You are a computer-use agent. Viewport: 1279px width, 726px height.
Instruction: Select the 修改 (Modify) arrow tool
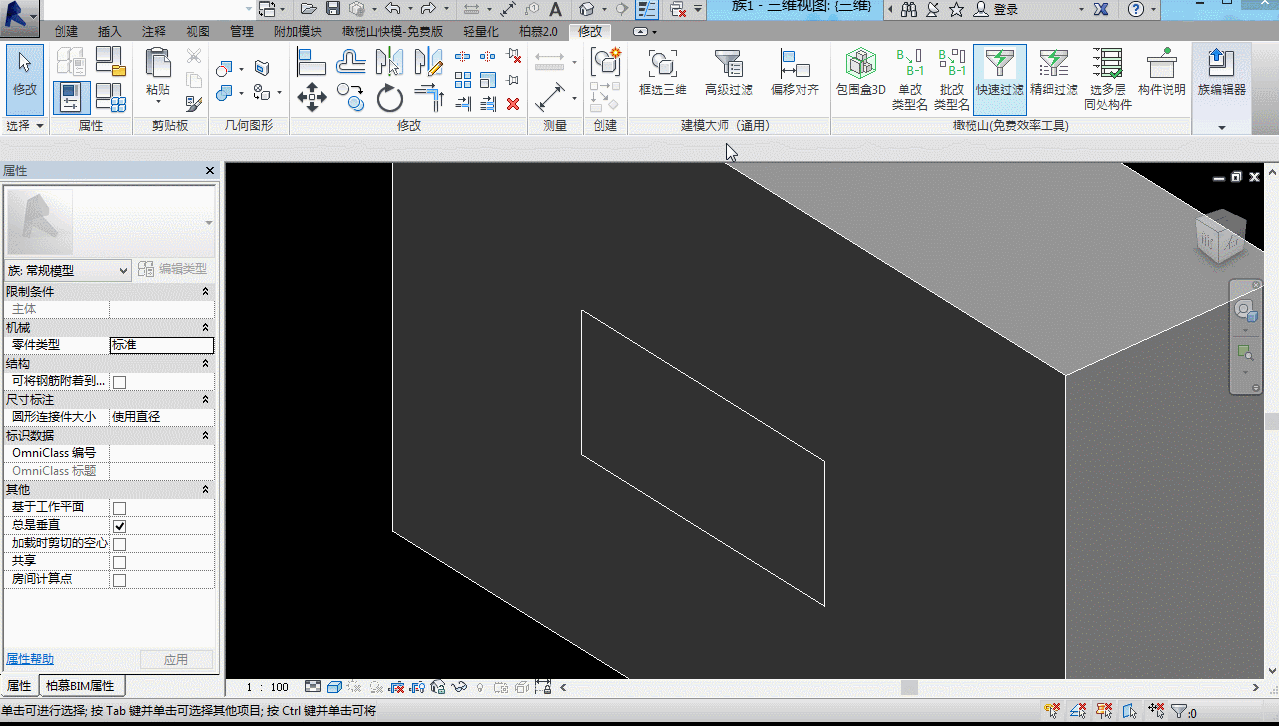point(25,78)
